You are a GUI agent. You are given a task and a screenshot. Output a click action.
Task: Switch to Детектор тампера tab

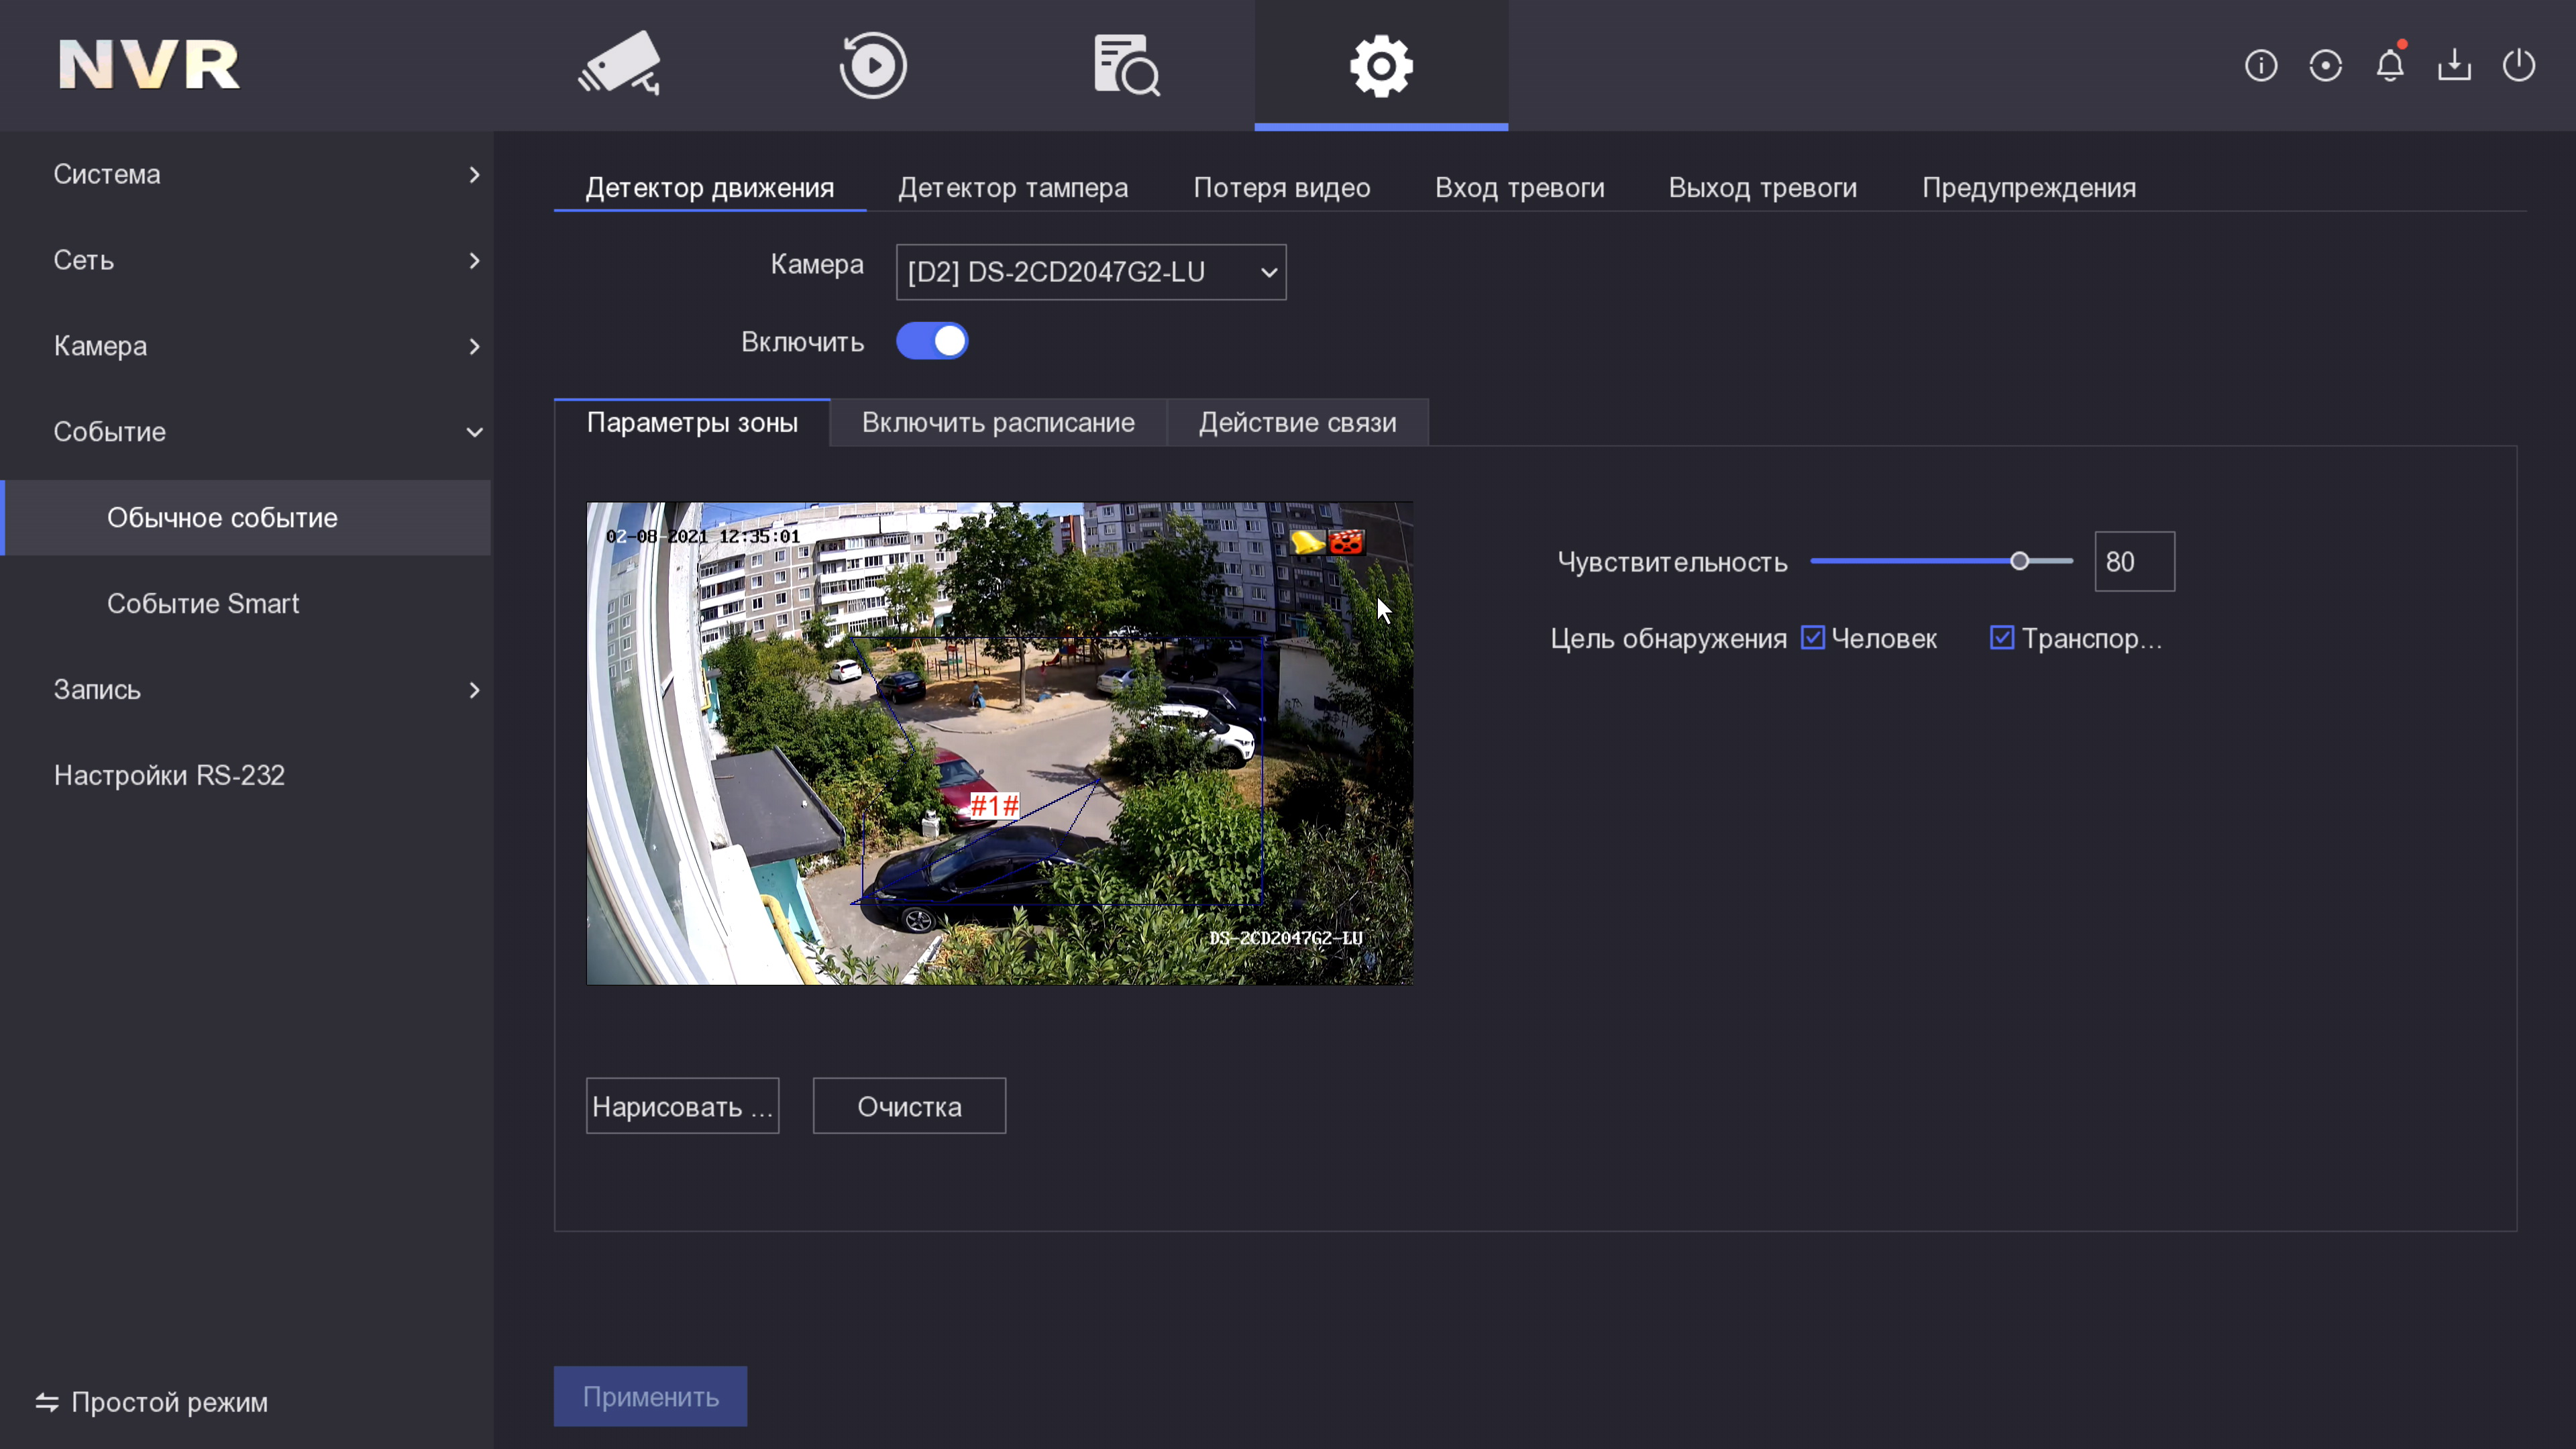click(x=1012, y=188)
